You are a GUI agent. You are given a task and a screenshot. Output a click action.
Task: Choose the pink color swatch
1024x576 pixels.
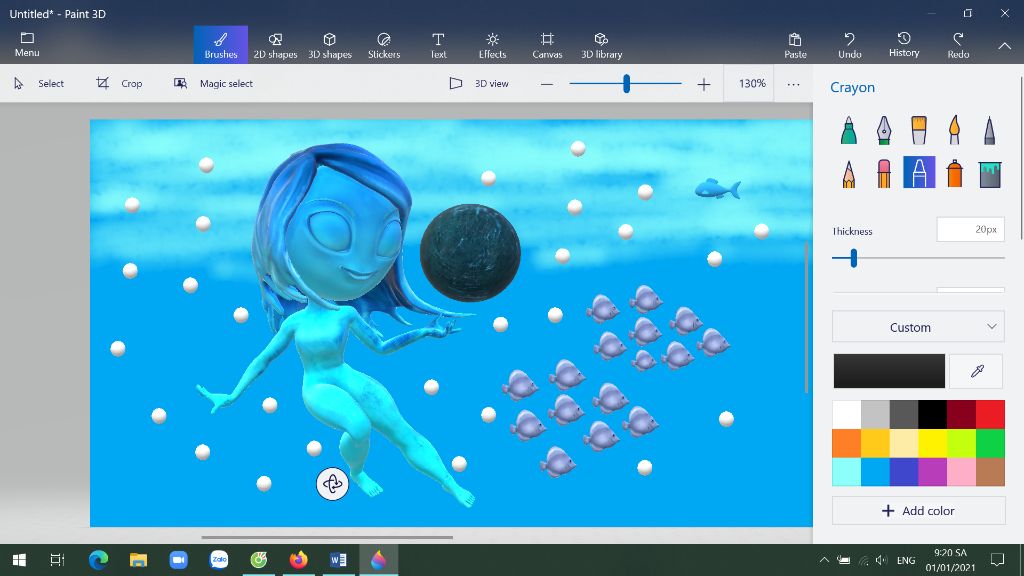[x=961, y=472]
